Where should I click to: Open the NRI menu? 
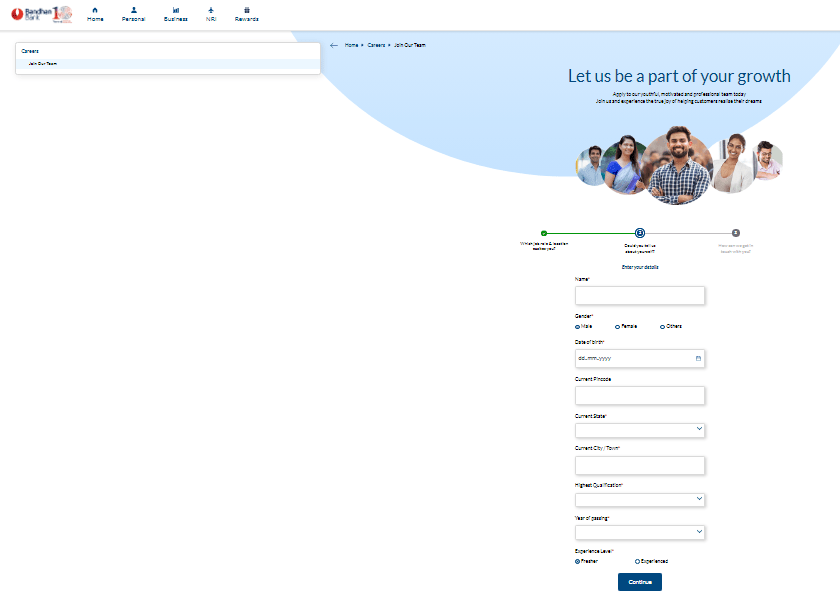click(x=211, y=14)
